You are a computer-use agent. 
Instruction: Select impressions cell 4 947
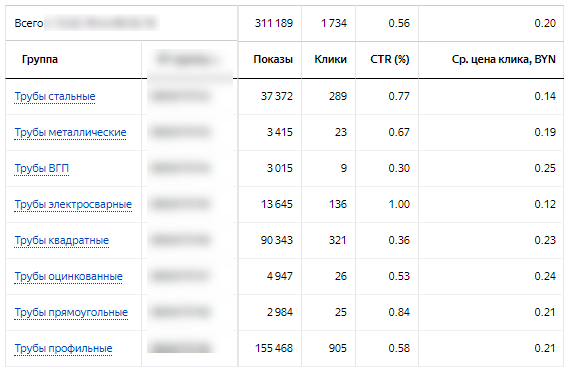pos(280,277)
